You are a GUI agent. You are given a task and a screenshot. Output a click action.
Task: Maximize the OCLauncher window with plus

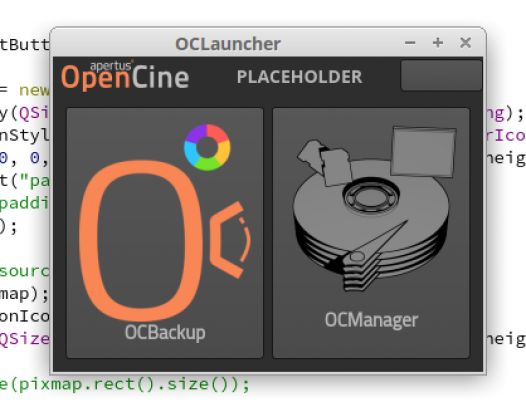coord(438,43)
